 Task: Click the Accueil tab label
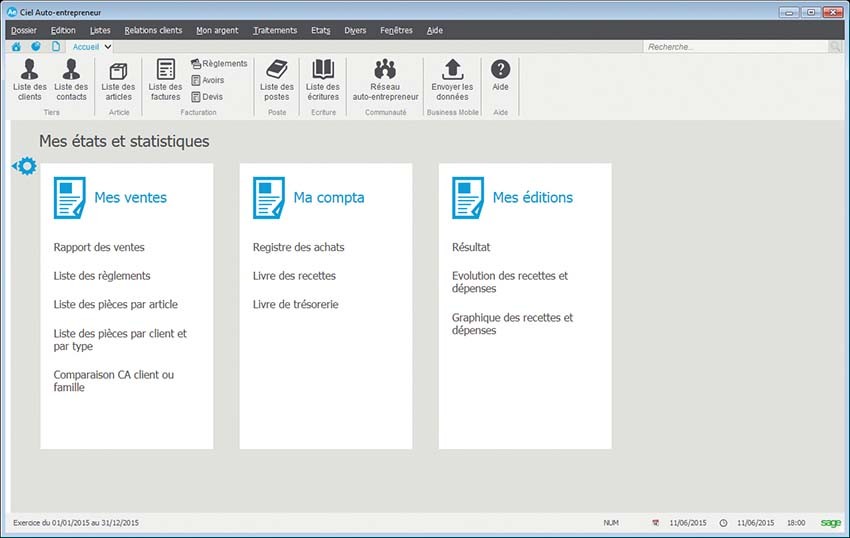point(86,47)
